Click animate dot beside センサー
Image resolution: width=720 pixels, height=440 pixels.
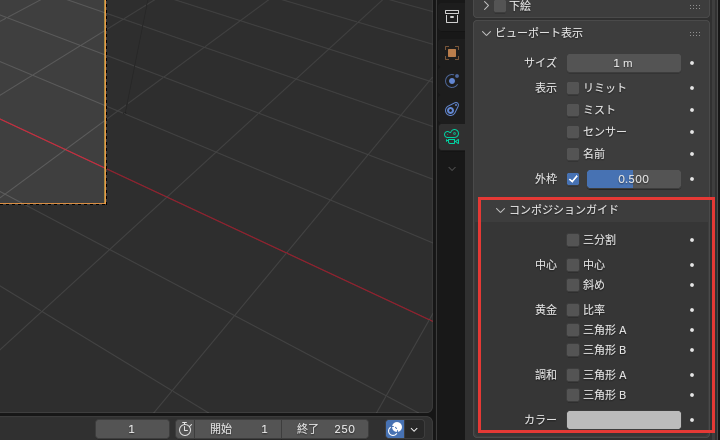(692, 132)
